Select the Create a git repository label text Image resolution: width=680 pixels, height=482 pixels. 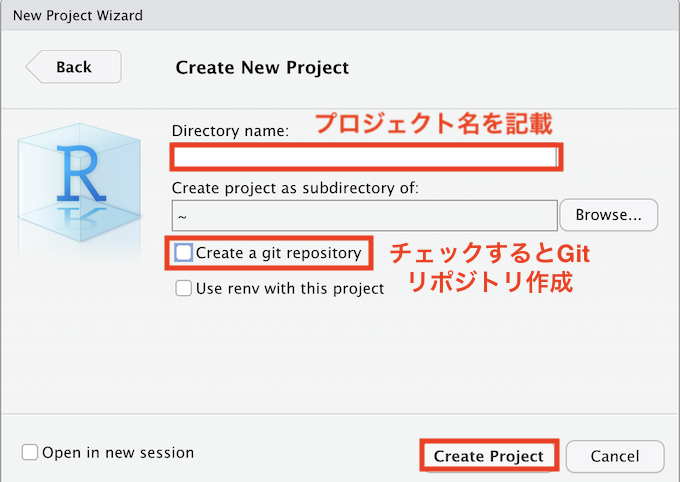(278, 253)
